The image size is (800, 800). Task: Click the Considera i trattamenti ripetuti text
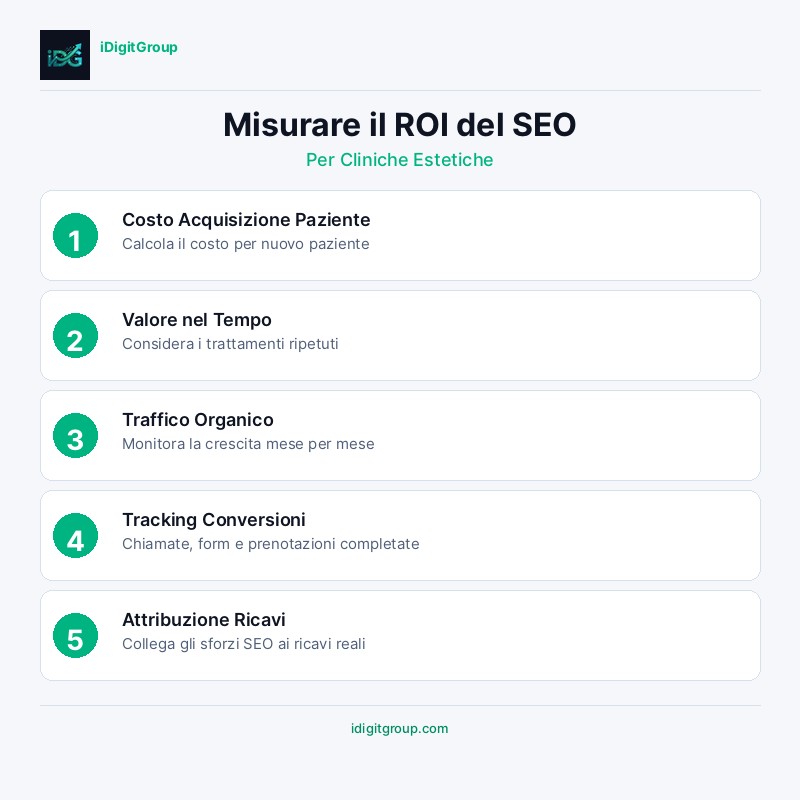coord(230,344)
